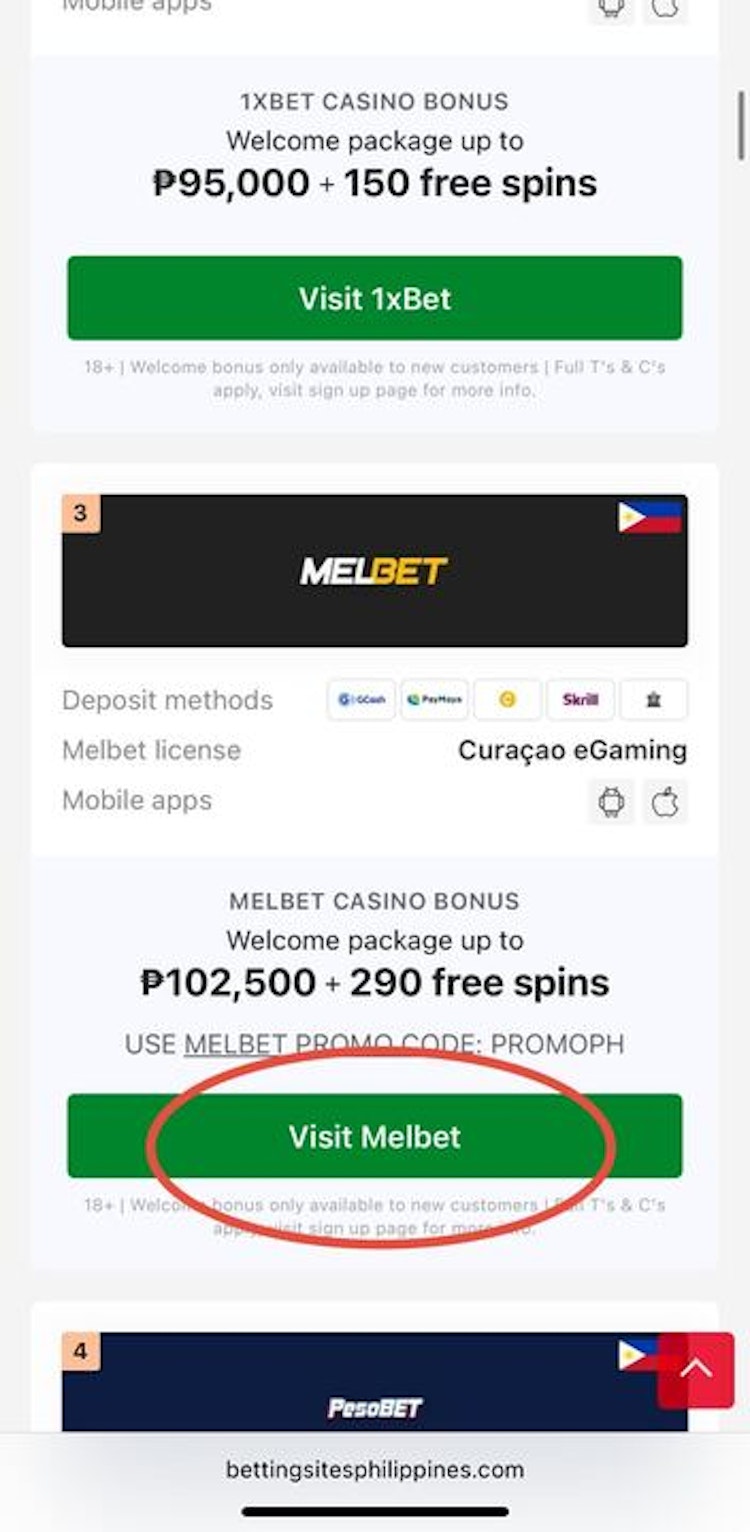Click the PayMaya deposit icon

tap(434, 699)
